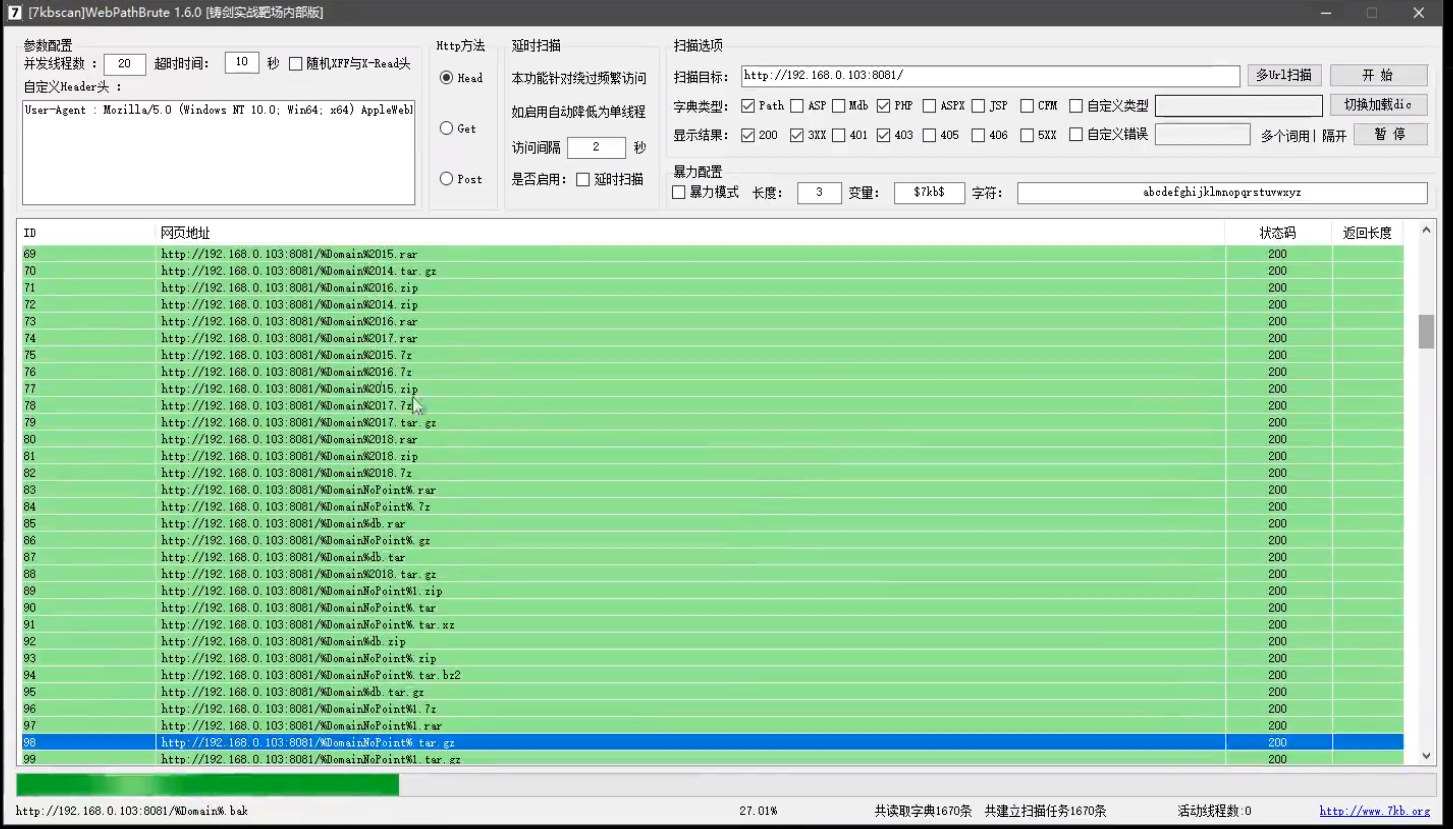The width and height of the screenshot is (1453, 829).
Task: Select row 91 %DomainNoPoint%.tar.xz
Action: [712, 625]
